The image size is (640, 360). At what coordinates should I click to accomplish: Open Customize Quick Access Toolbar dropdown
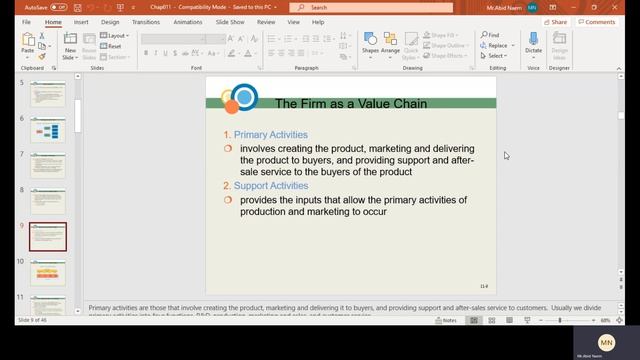[x=133, y=7]
